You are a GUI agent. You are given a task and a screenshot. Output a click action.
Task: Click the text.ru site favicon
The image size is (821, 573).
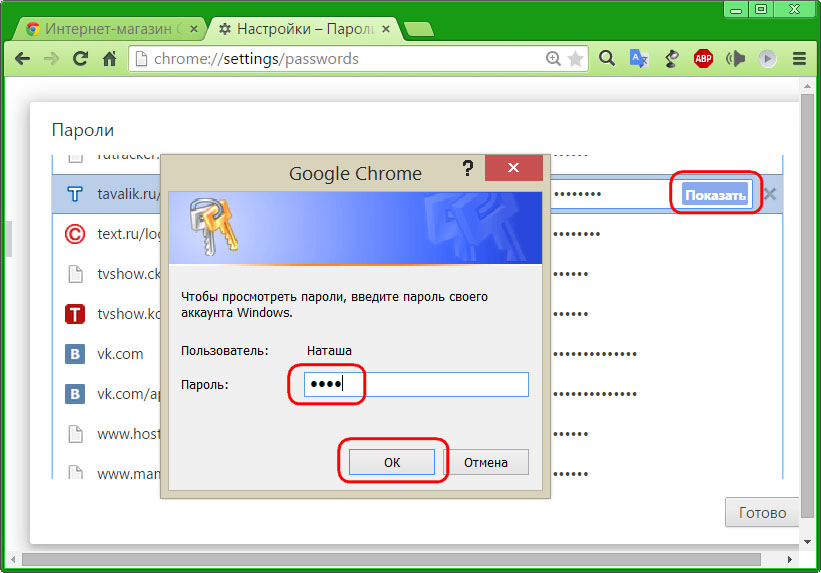click(x=75, y=234)
